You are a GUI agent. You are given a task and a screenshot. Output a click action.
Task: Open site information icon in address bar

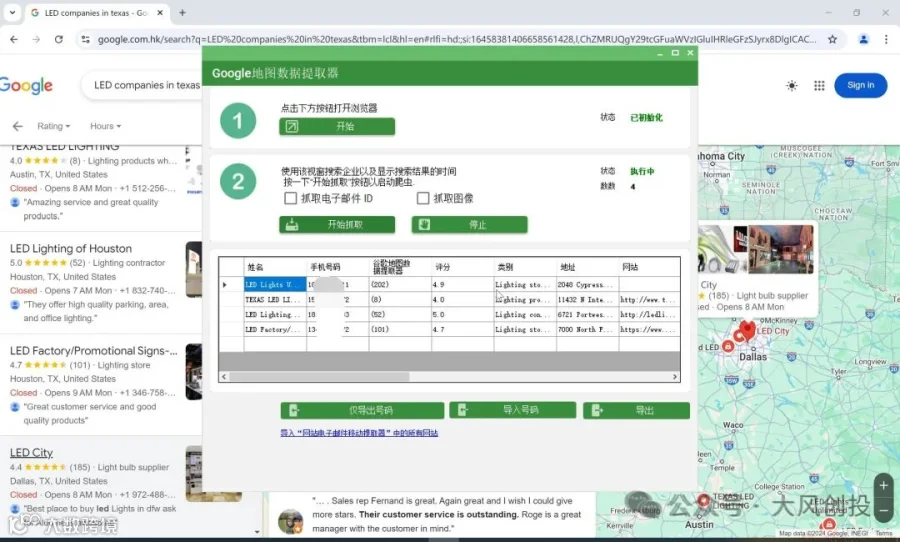click(x=86, y=39)
